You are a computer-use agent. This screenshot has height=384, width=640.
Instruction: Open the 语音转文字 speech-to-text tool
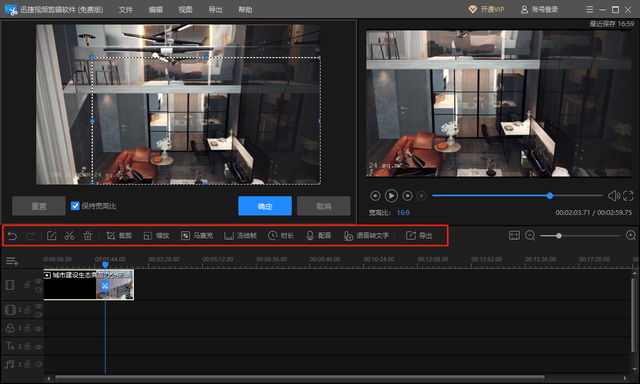(x=366, y=235)
